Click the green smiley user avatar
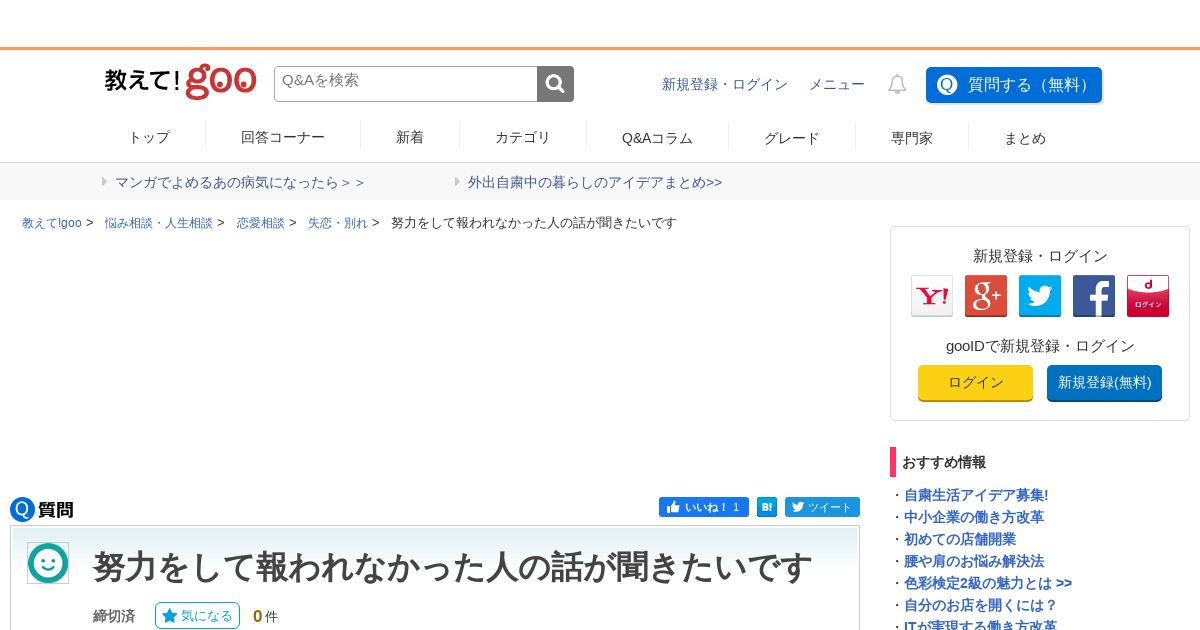This screenshot has width=1200, height=630. click(48, 563)
